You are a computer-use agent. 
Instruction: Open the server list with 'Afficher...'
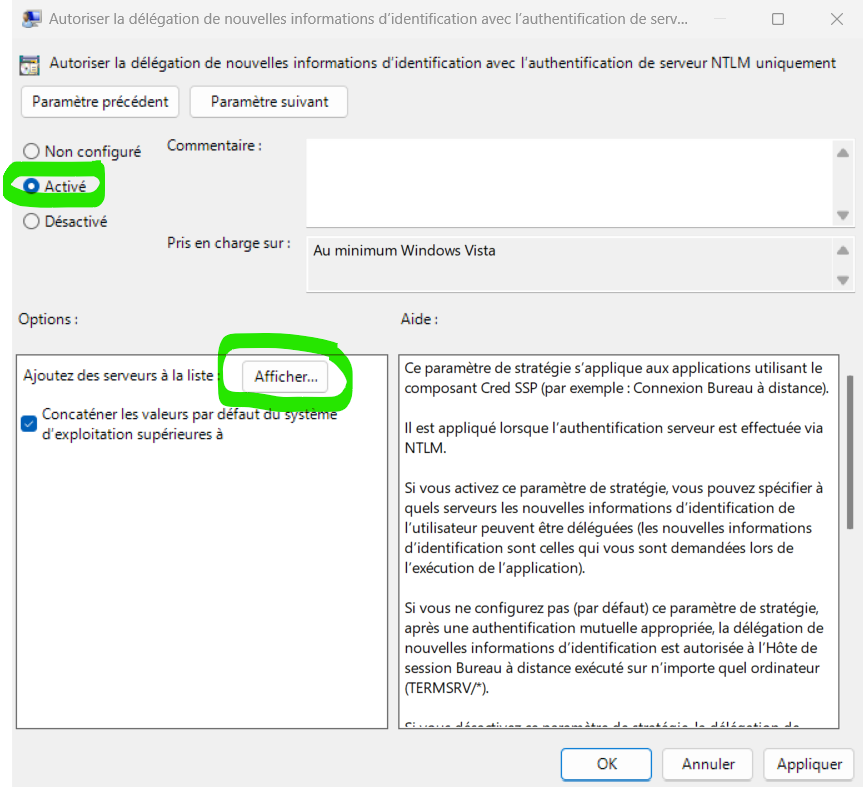coord(285,377)
